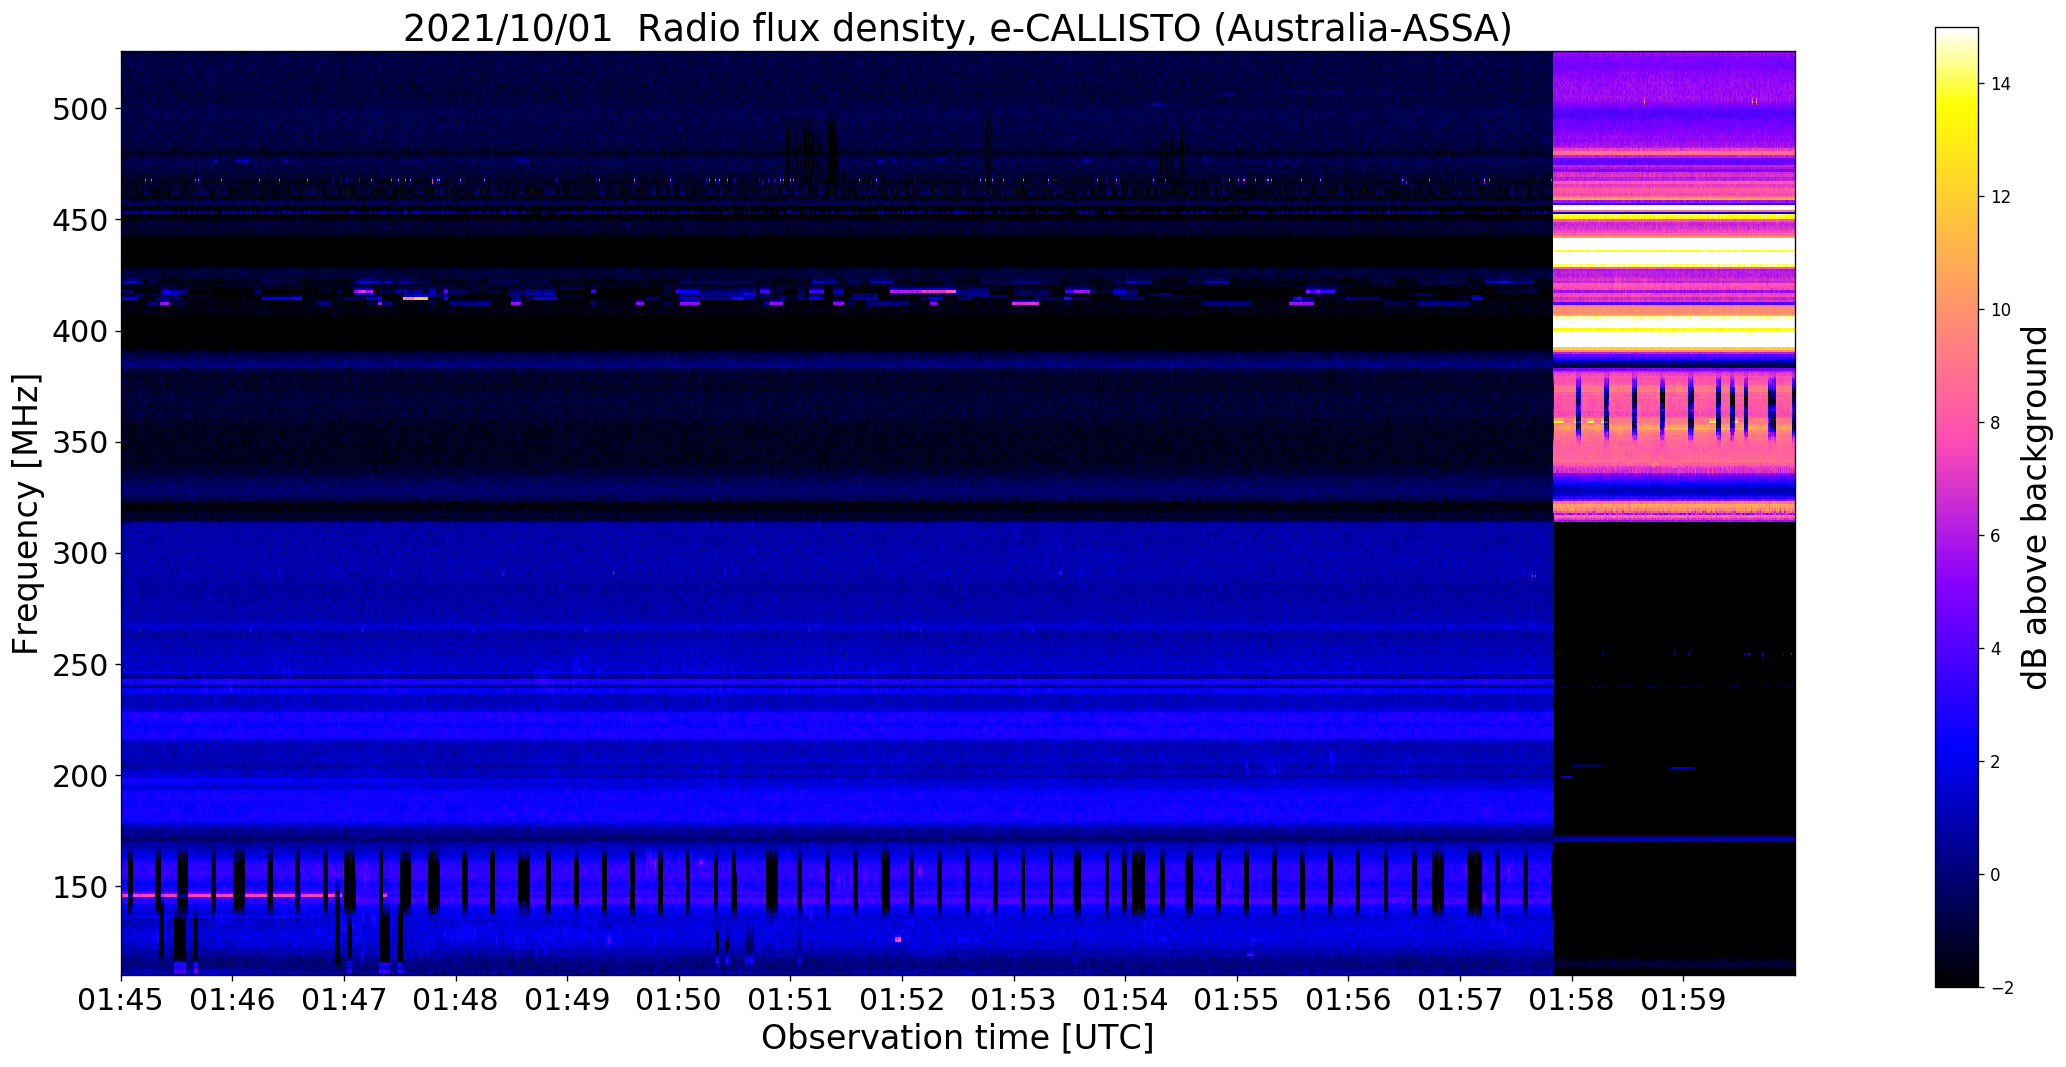Click the 01:50 time tick label

(x=679, y=1000)
